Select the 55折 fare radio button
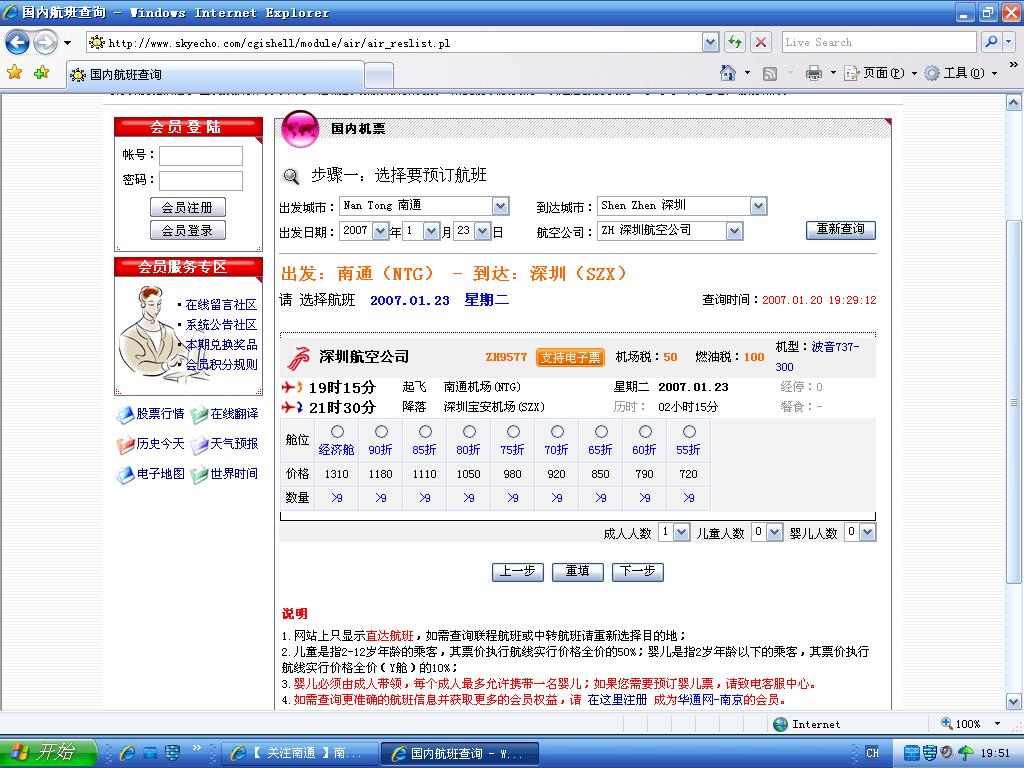 (x=689, y=432)
